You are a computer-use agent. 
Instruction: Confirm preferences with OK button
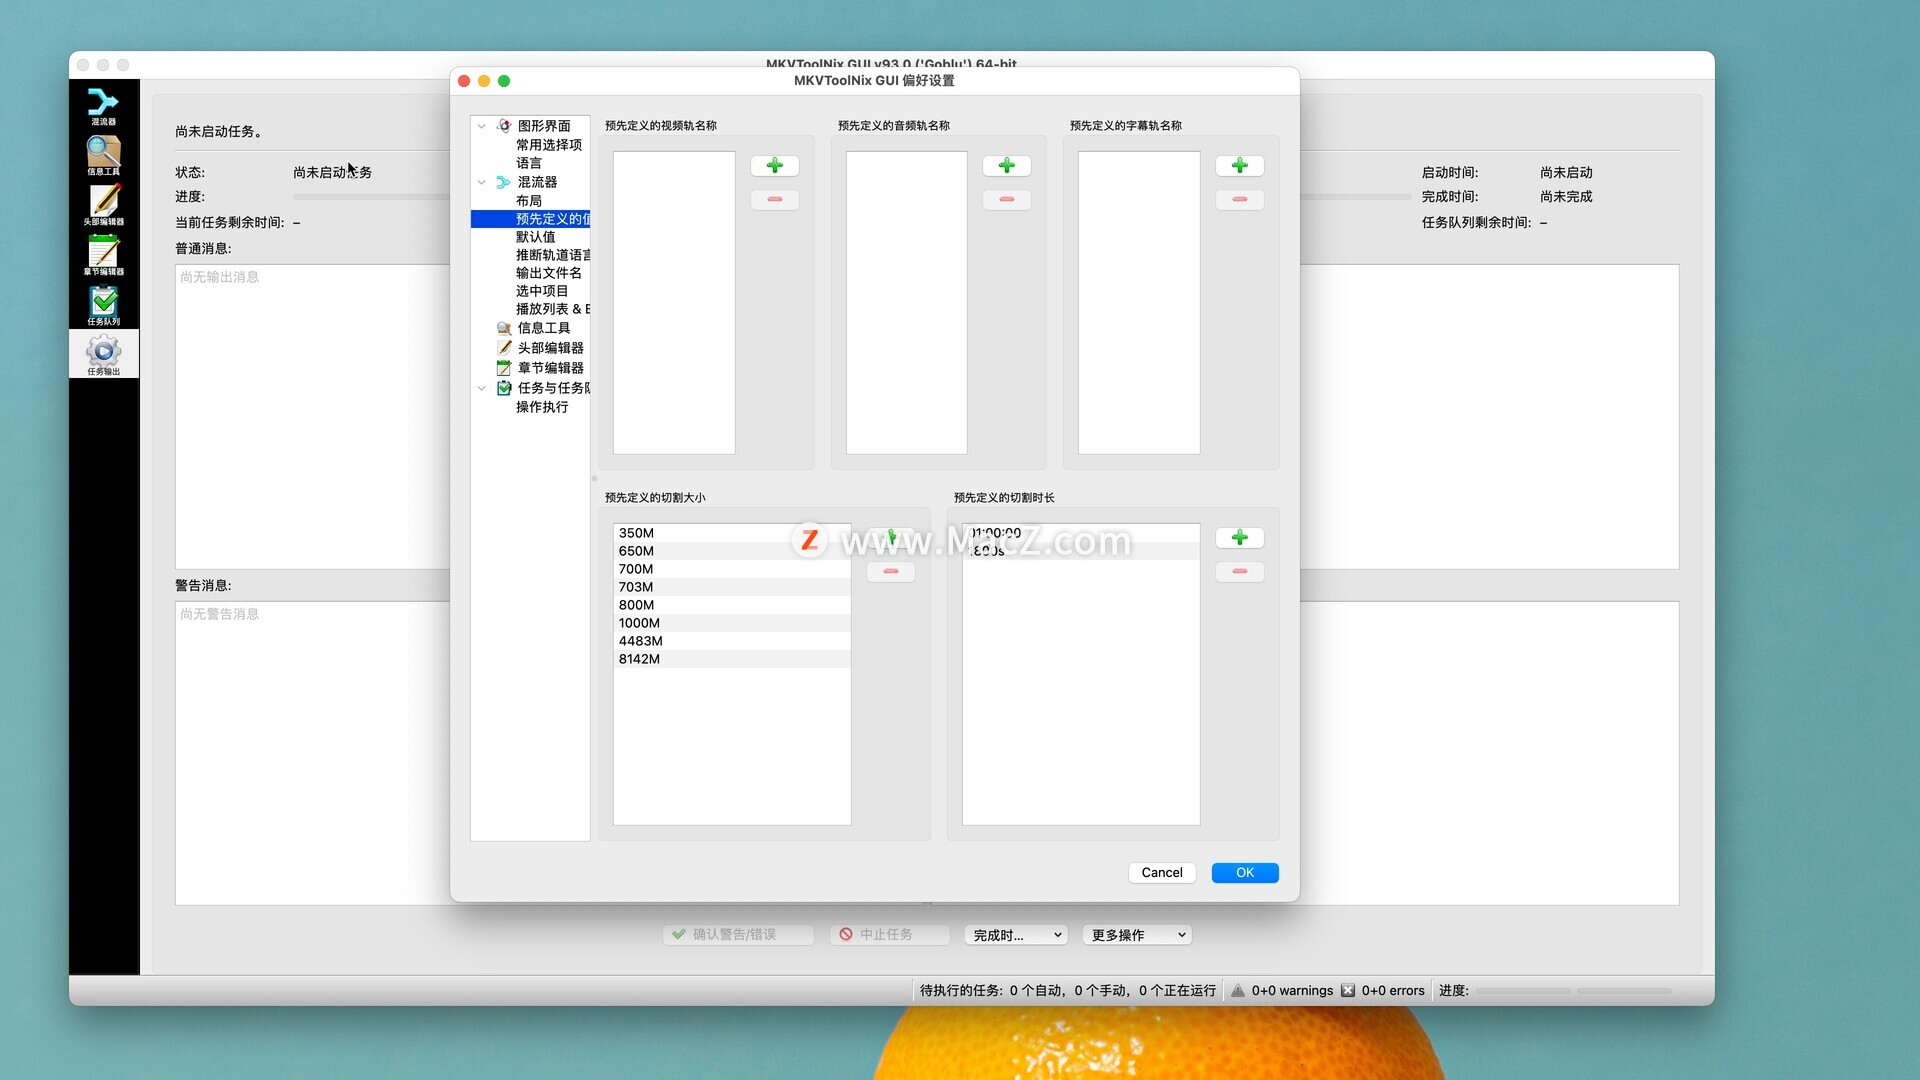click(1244, 873)
